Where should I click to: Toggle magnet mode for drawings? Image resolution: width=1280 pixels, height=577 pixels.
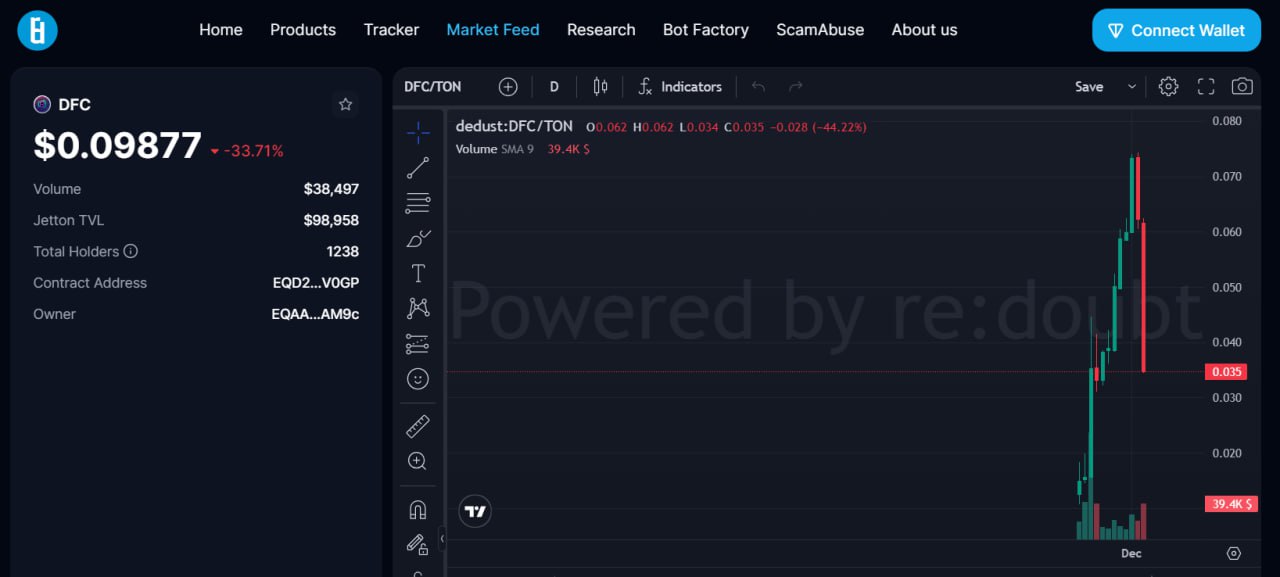pos(418,510)
